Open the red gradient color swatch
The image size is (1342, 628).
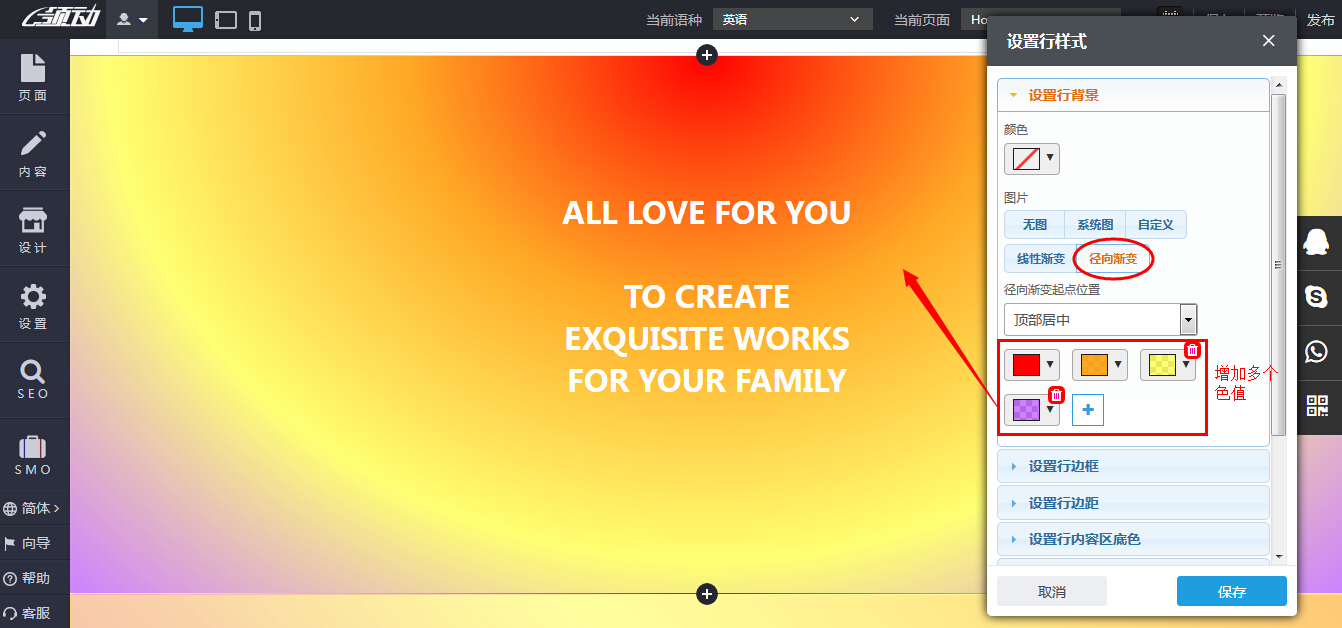[1031, 365]
